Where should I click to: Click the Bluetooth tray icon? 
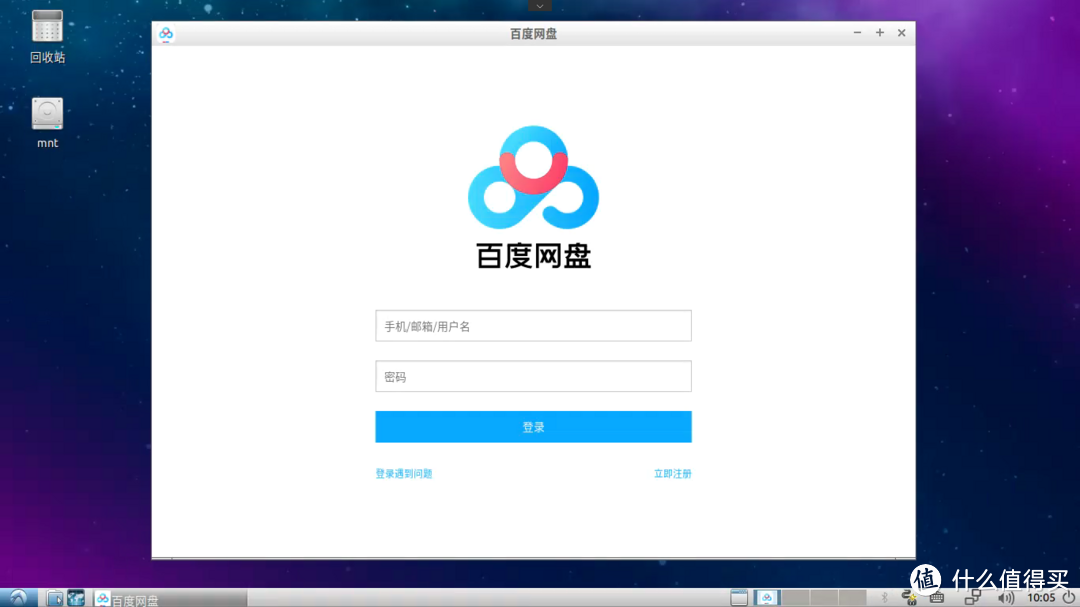[884, 597]
